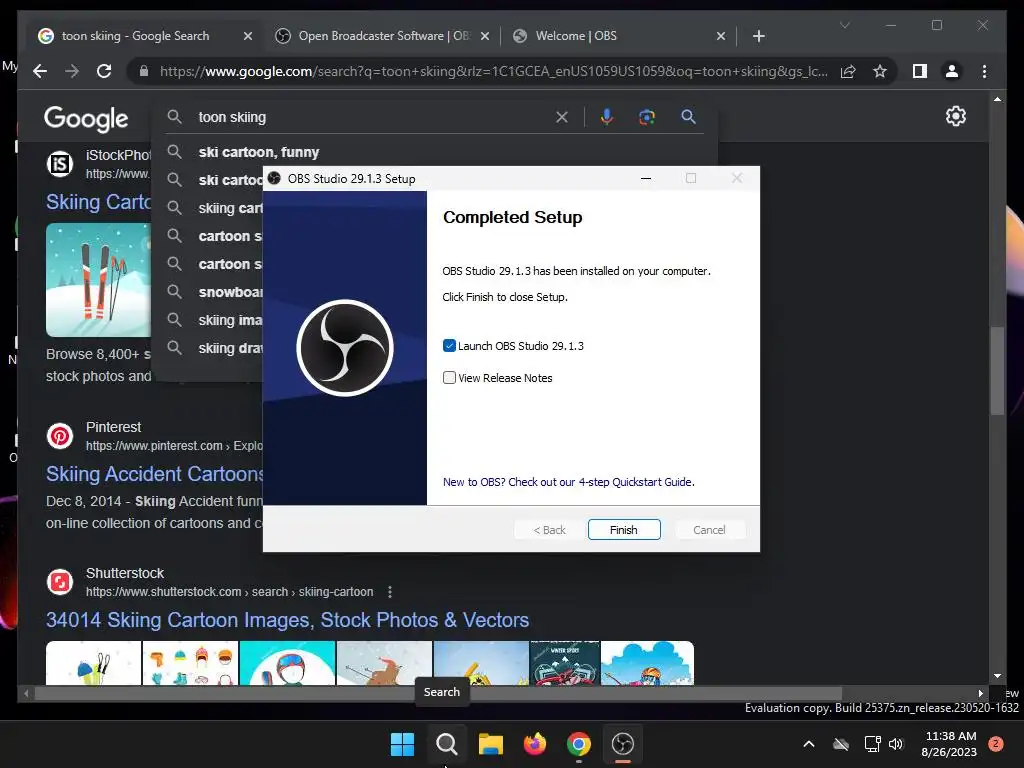Close the Open Broadcaster Software tab
1024x768 pixels.
pos(485,37)
